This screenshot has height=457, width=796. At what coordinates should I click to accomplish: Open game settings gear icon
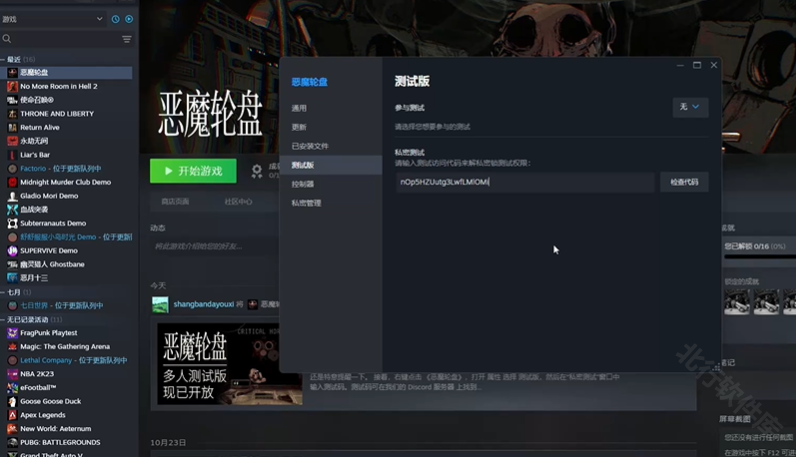click(x=257, y=171)
